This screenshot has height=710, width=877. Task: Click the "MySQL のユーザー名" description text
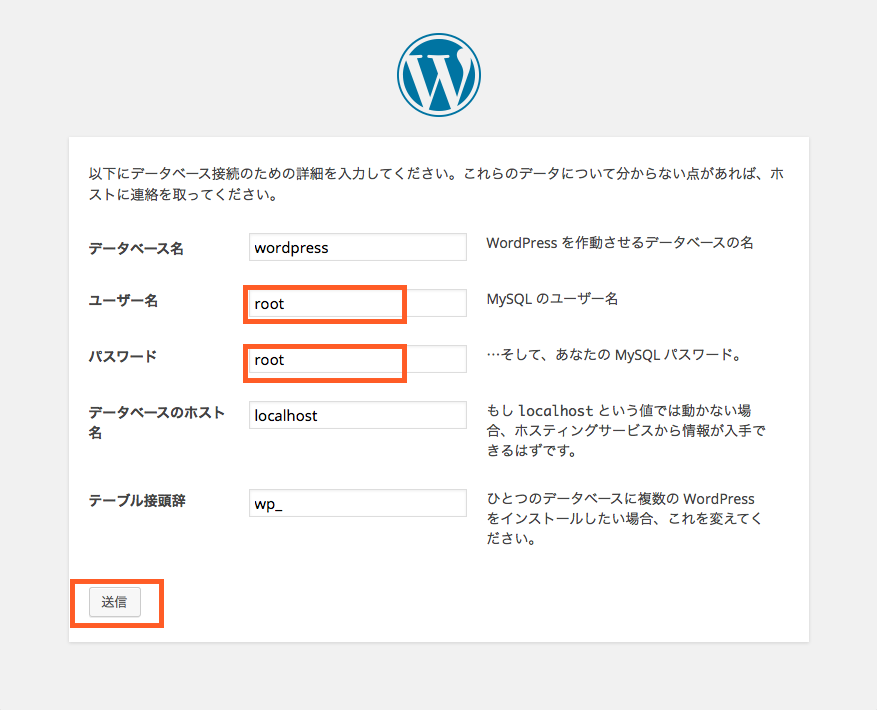click(552, 299)
